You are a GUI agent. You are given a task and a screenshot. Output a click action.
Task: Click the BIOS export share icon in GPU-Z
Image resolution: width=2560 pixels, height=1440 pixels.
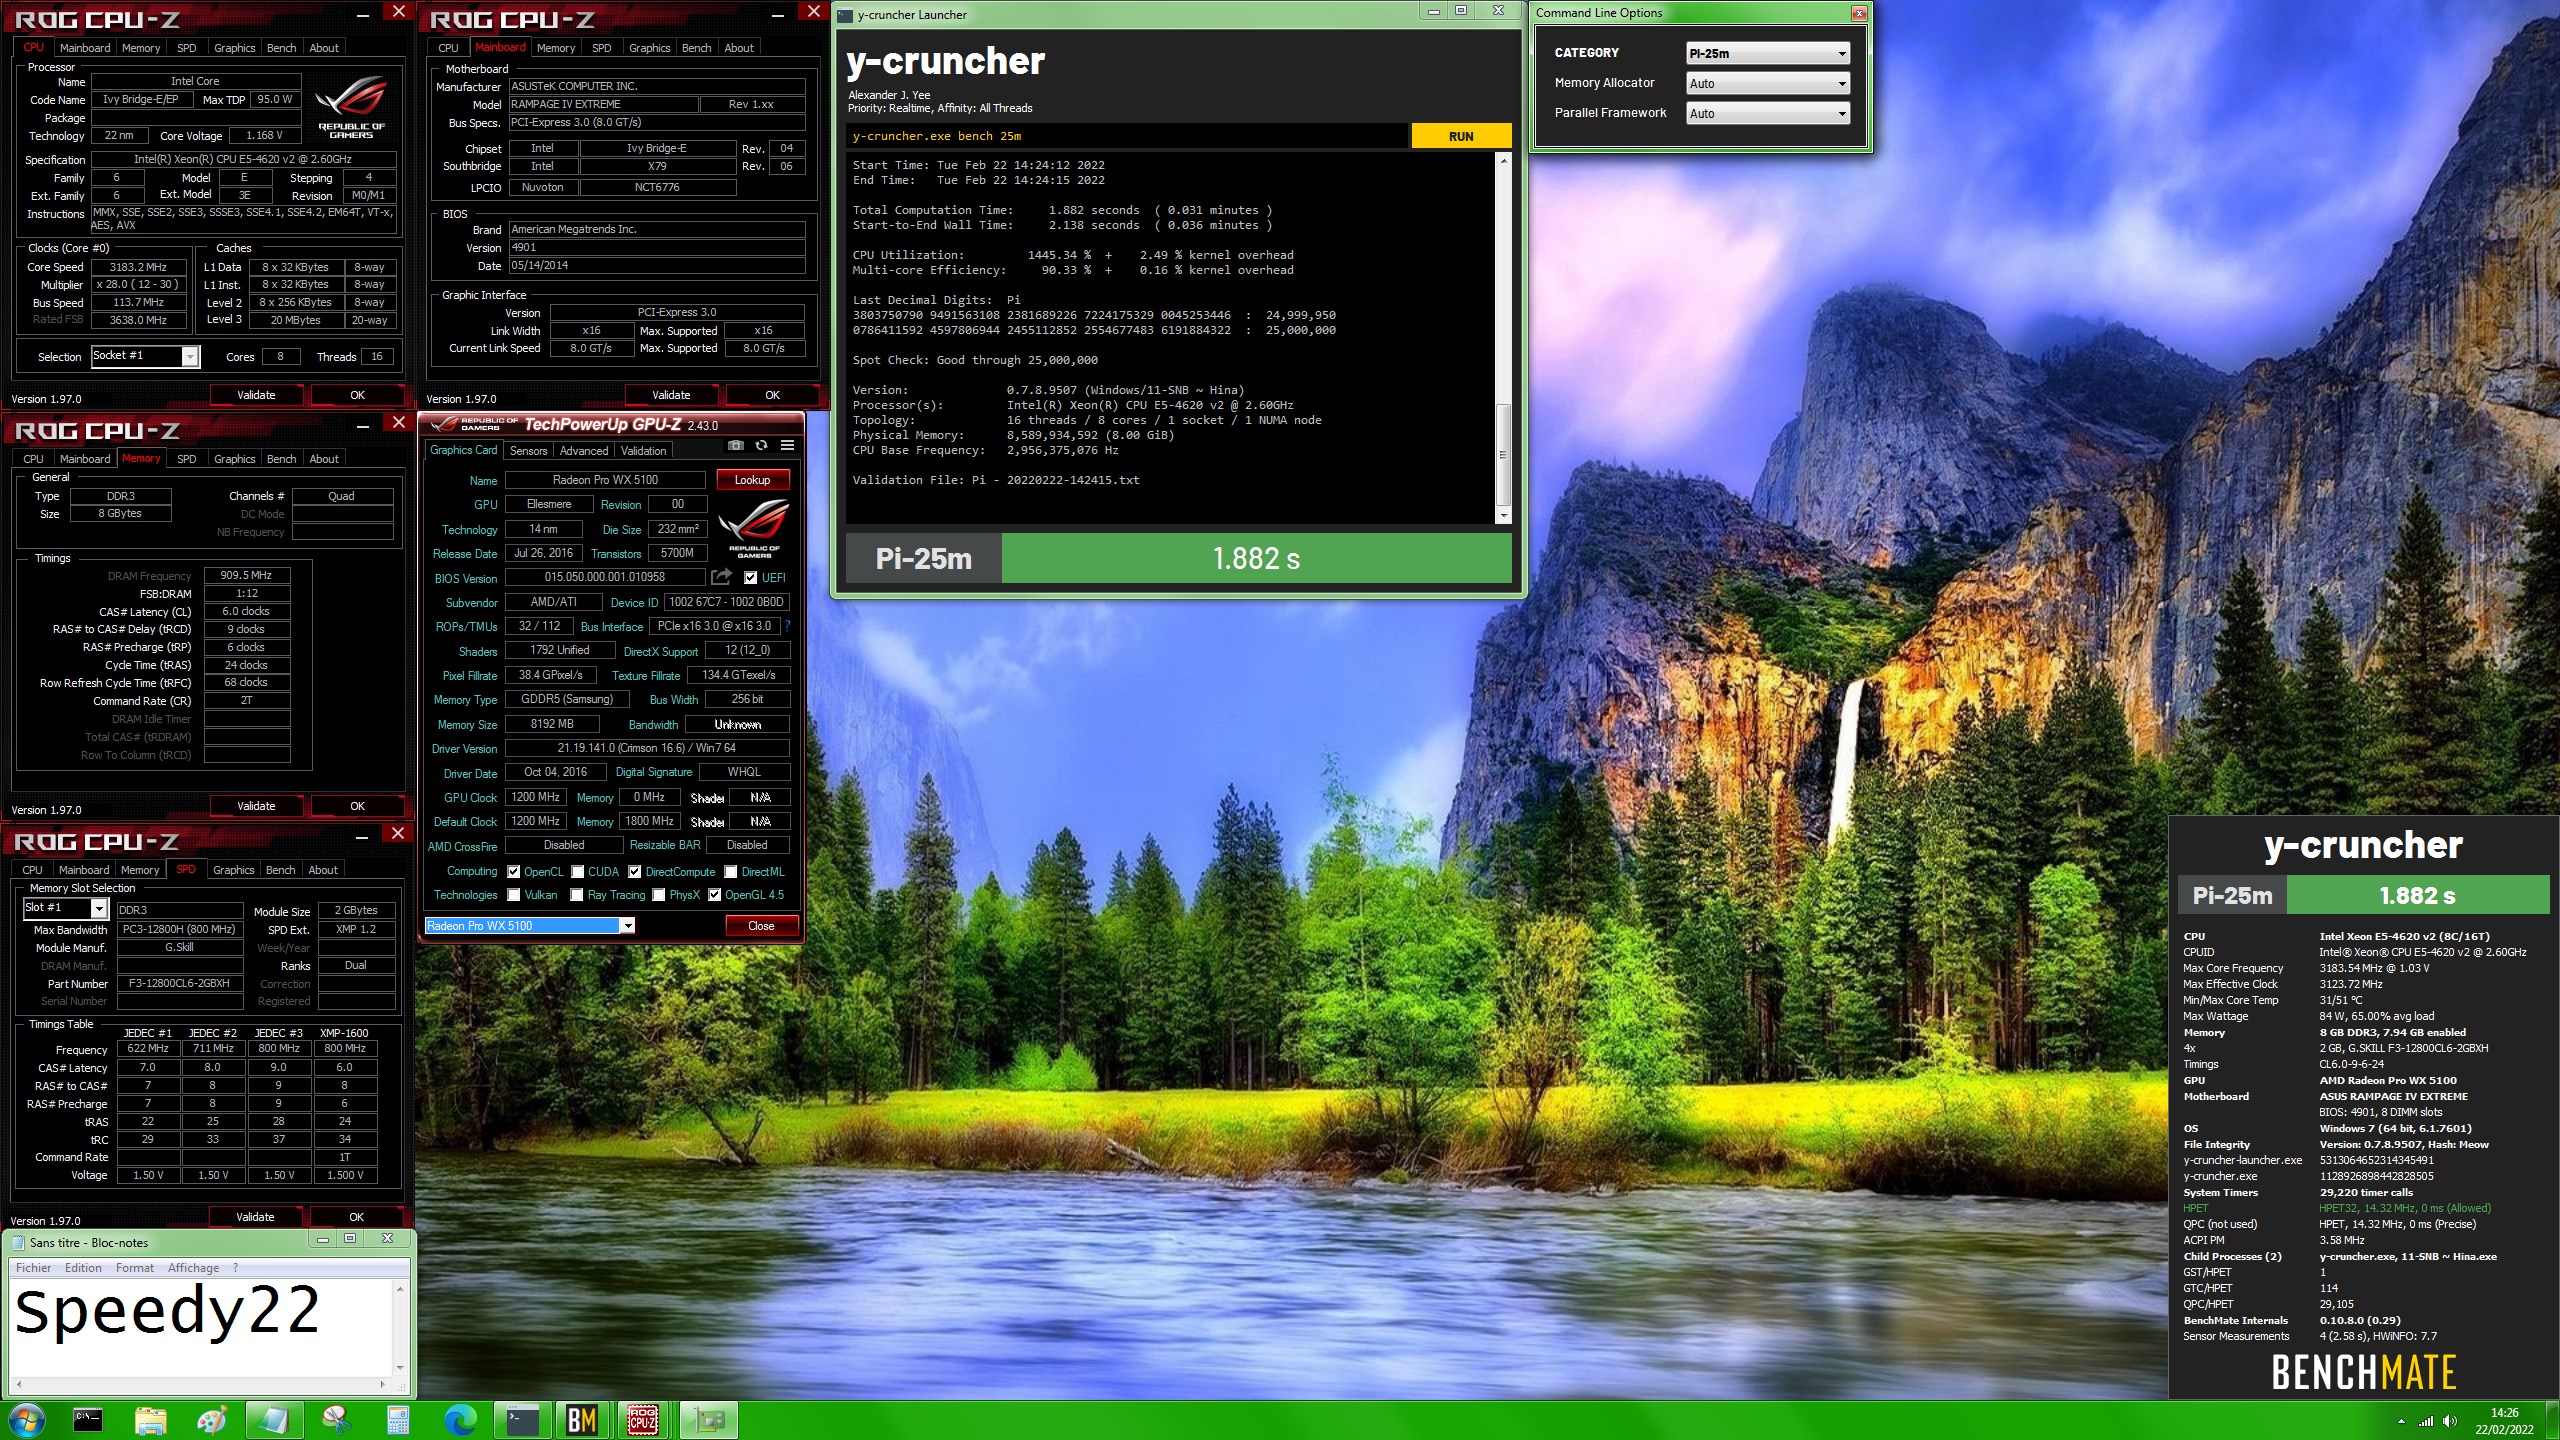pos(721,577)
